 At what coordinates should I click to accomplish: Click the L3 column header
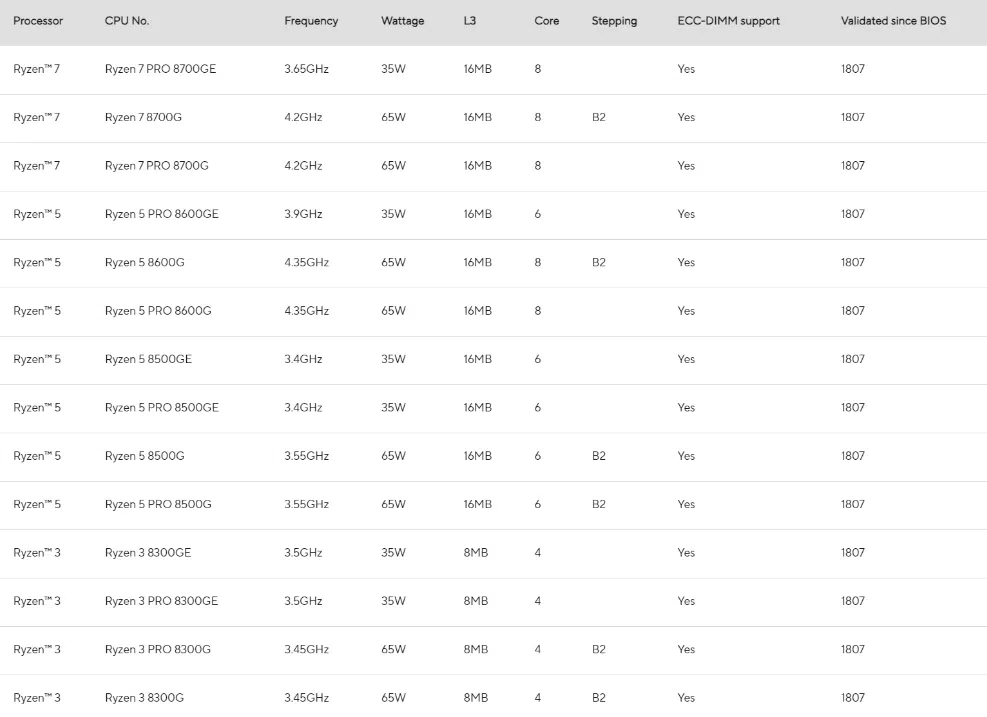coord(470,21)
